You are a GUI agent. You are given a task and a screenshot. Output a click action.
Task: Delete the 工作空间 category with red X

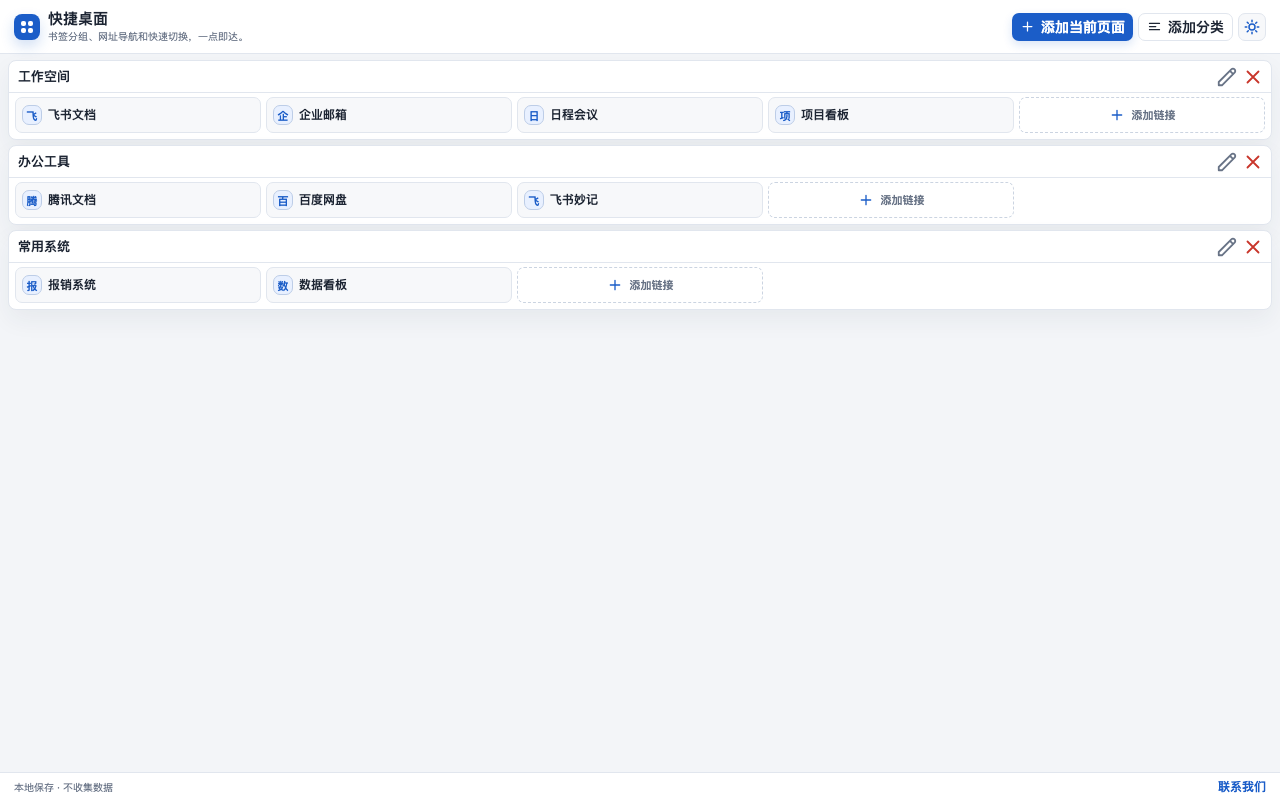click(1253, 77)
